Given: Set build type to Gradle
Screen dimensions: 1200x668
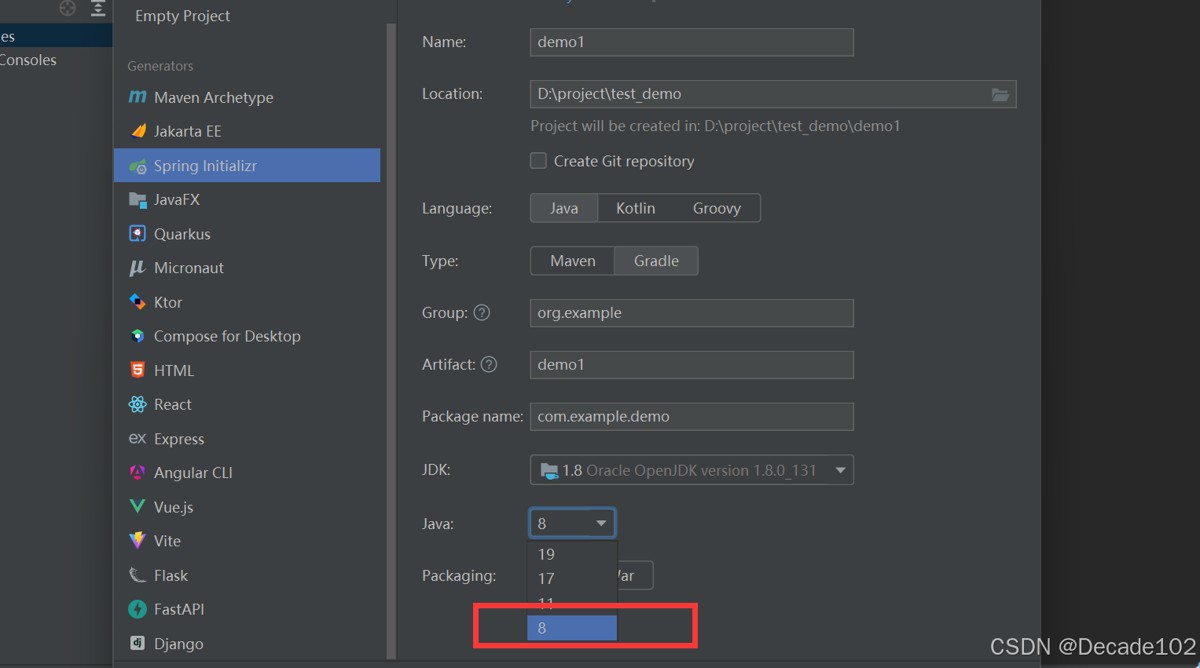Looking at the screenshot, I should pos(656,261).
